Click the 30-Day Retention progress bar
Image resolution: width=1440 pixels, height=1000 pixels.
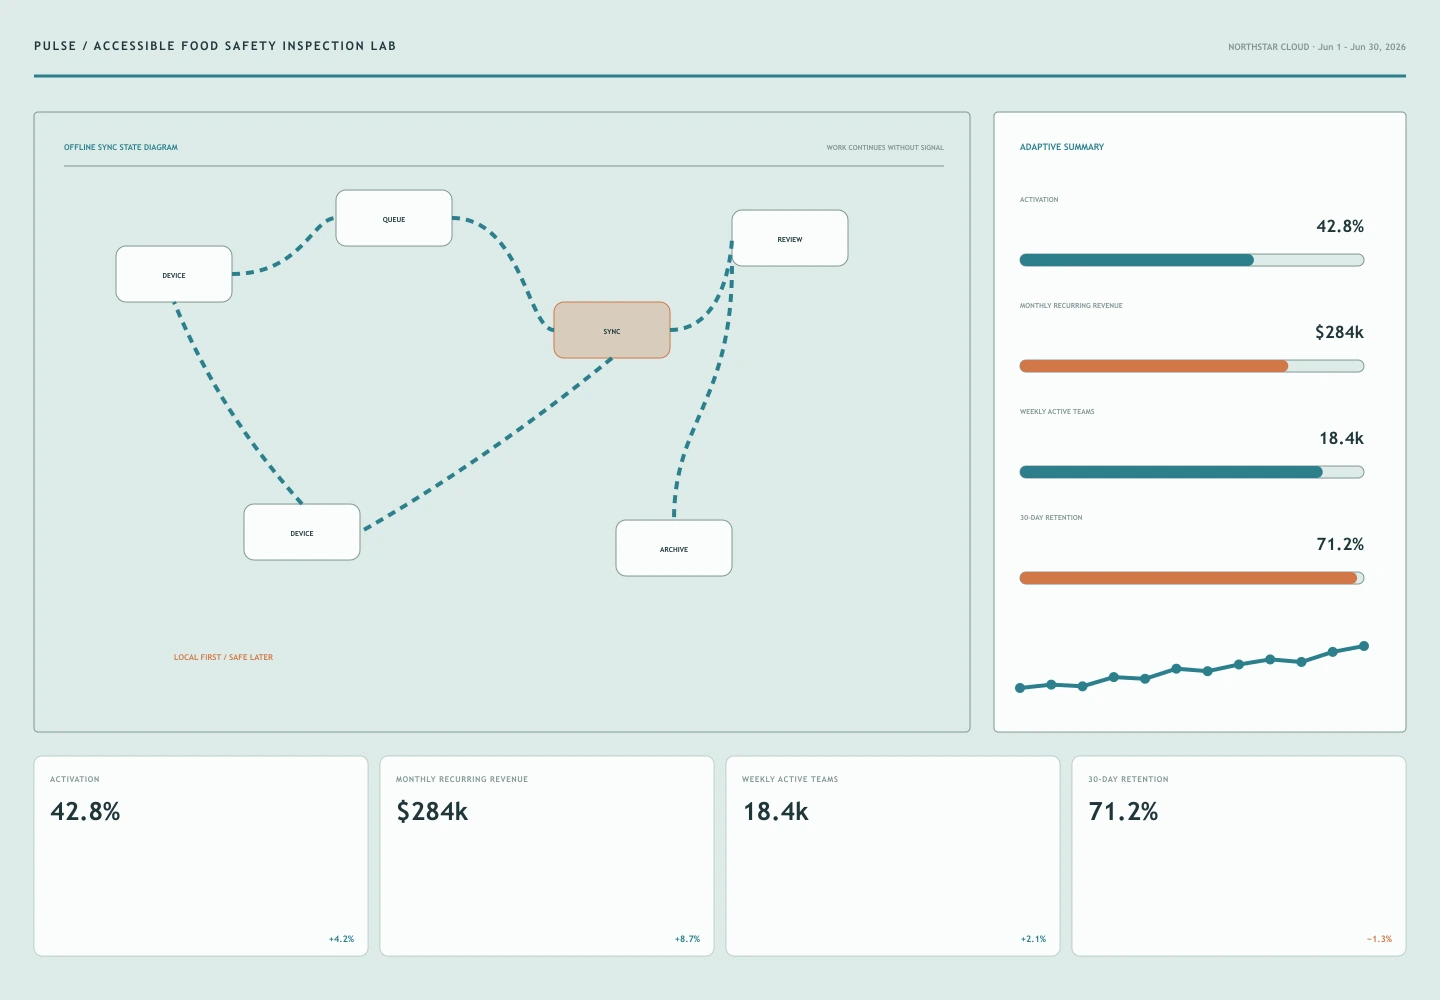pos(1192,578)
